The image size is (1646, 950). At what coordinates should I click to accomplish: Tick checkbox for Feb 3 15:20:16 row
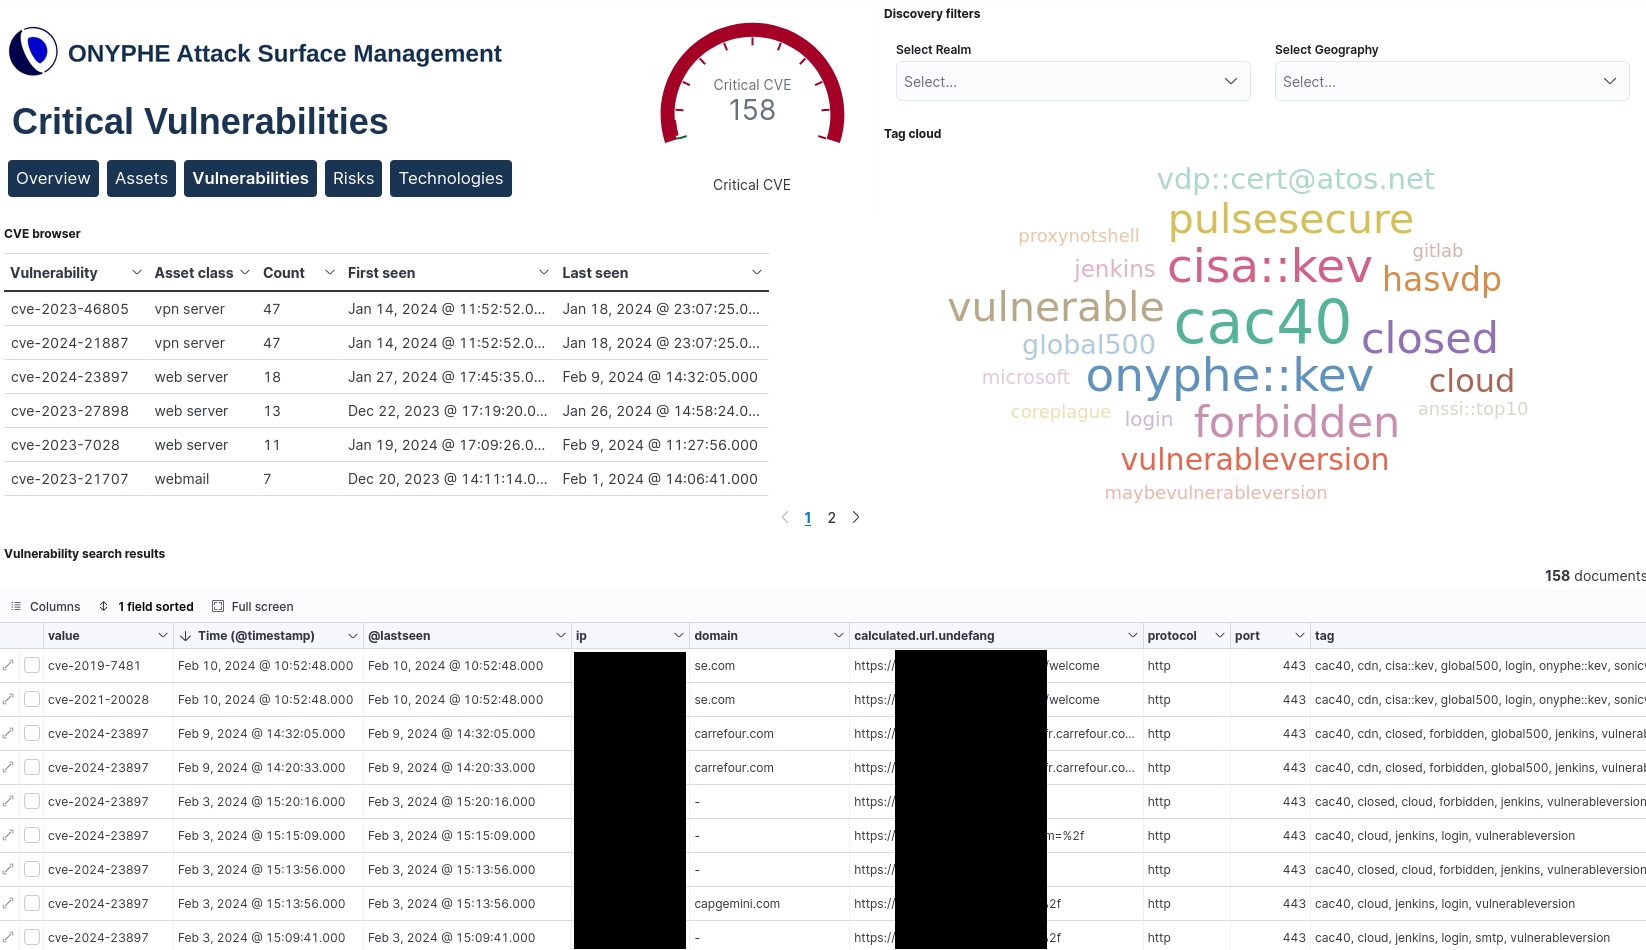pyautogui.click(x=32, y=801)
